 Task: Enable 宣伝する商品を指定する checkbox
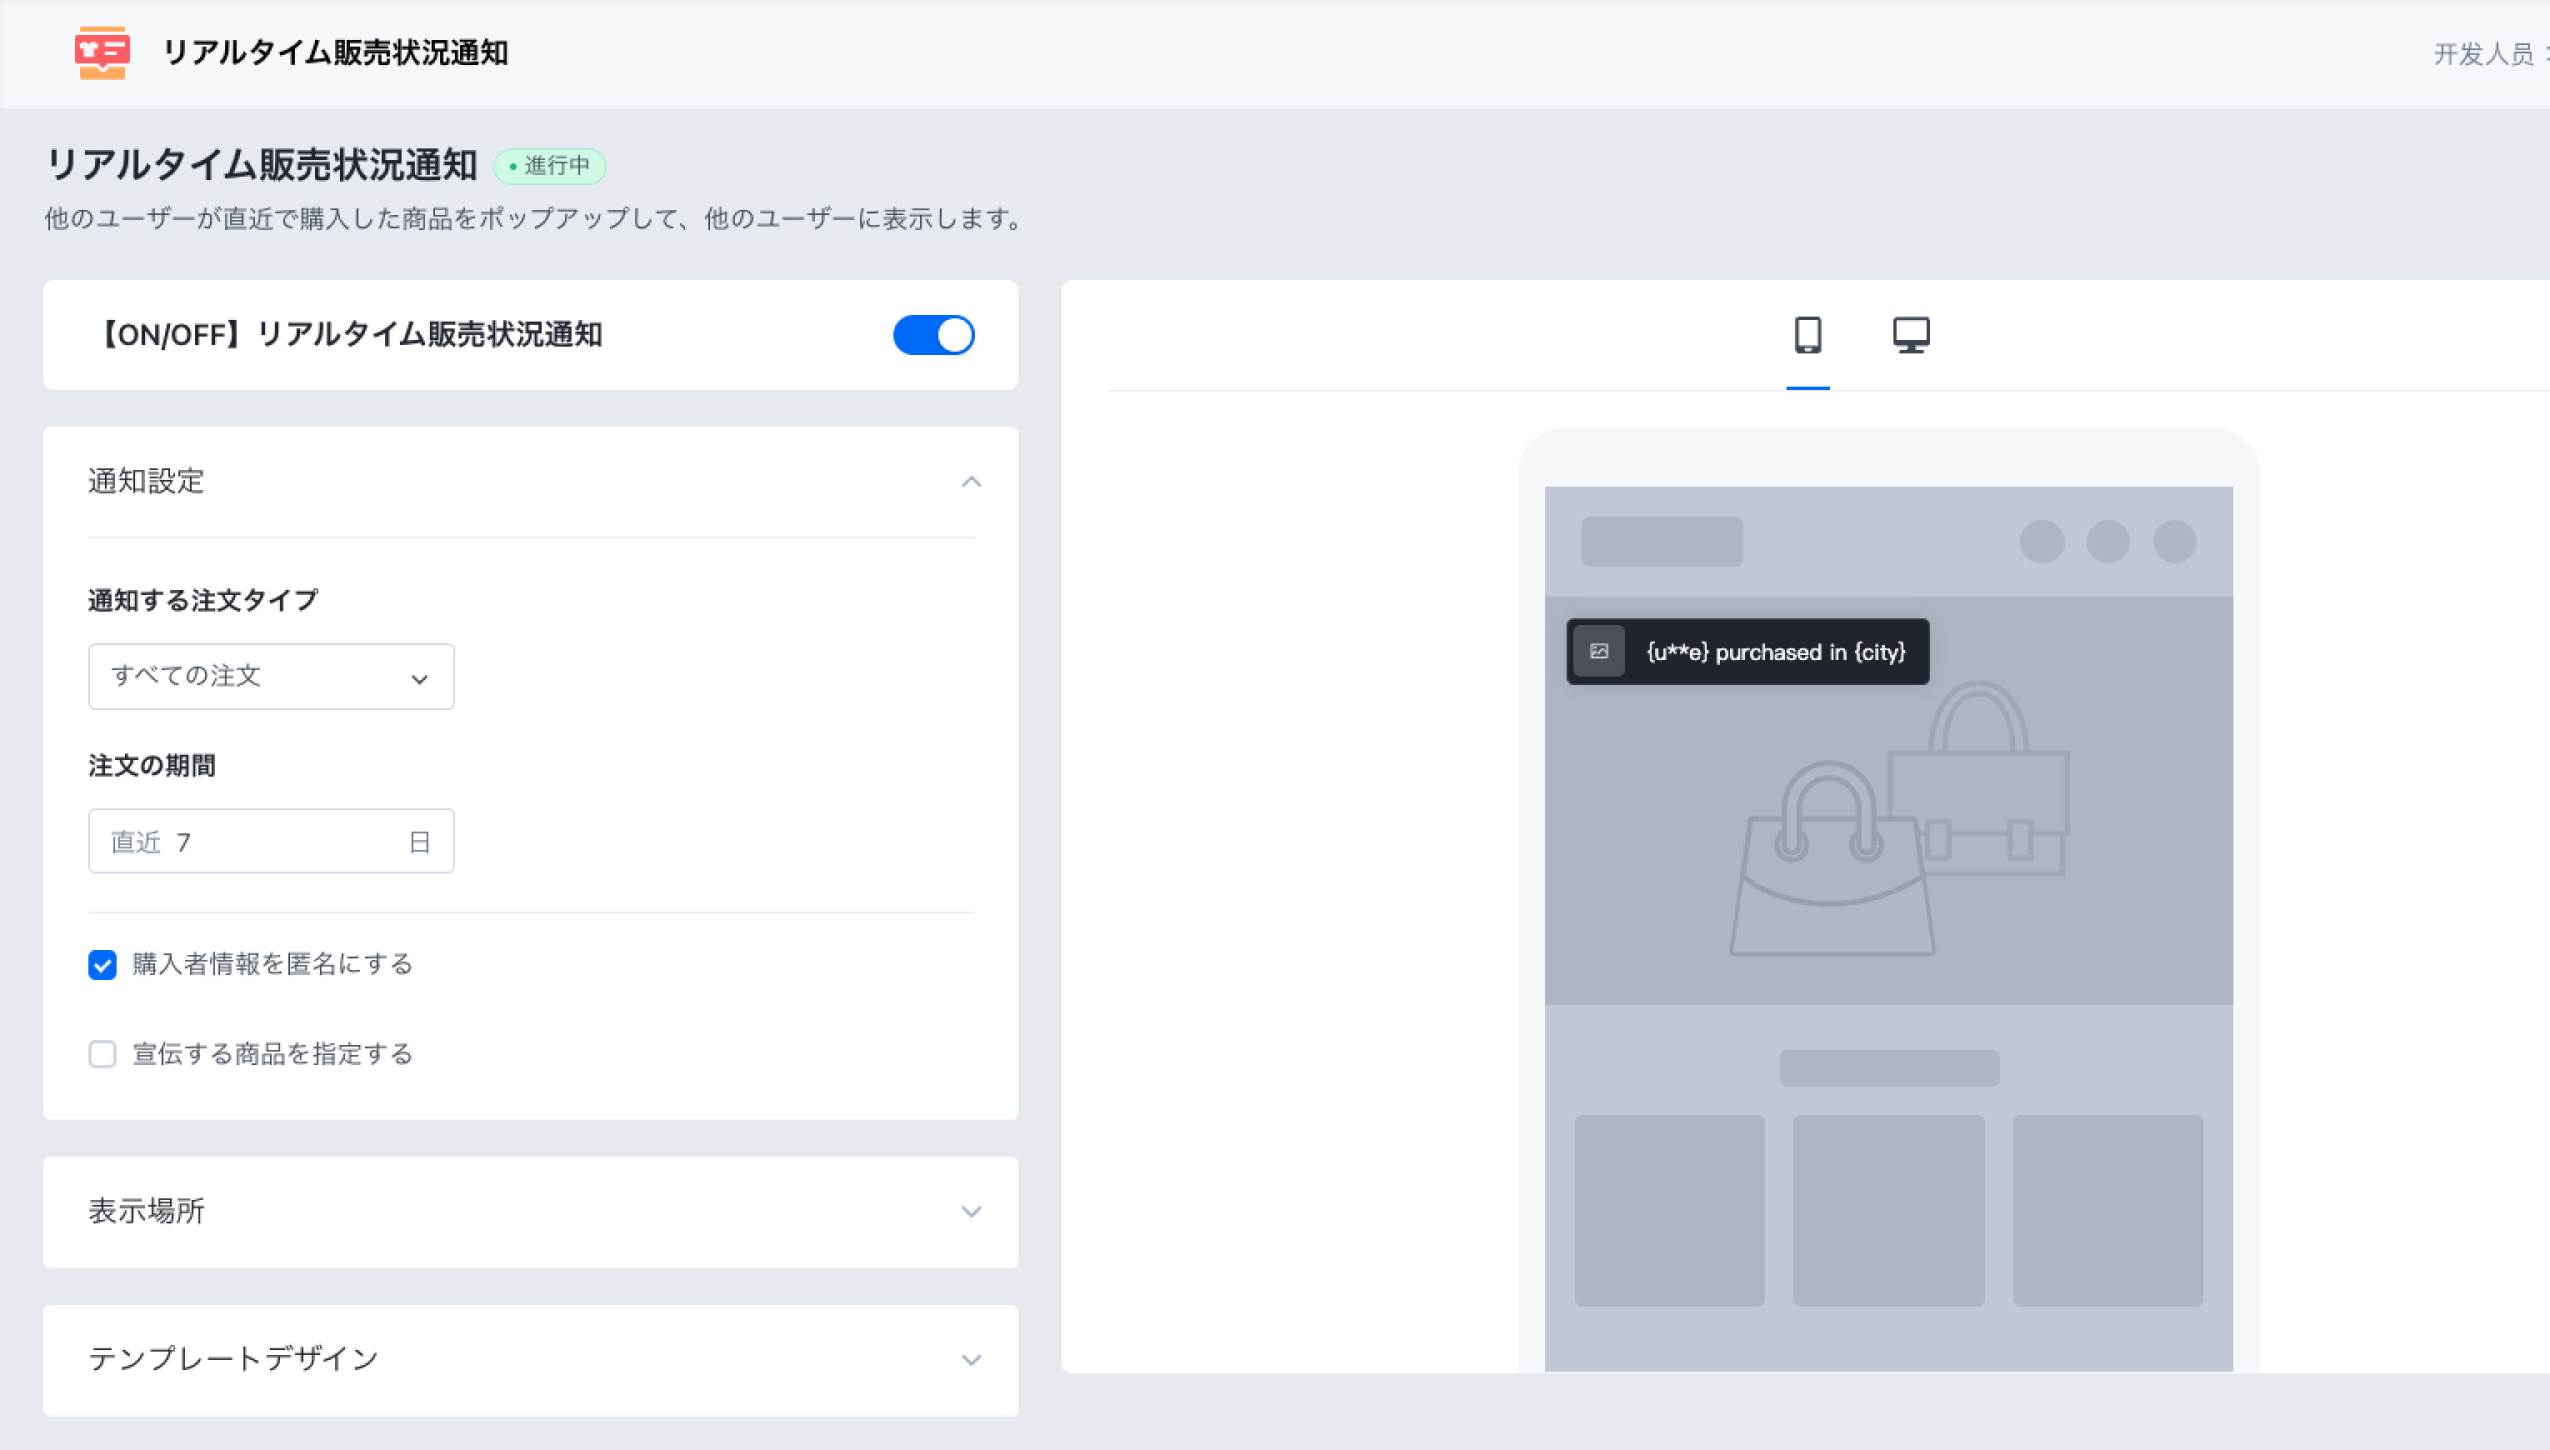(x=102, y=1054)
